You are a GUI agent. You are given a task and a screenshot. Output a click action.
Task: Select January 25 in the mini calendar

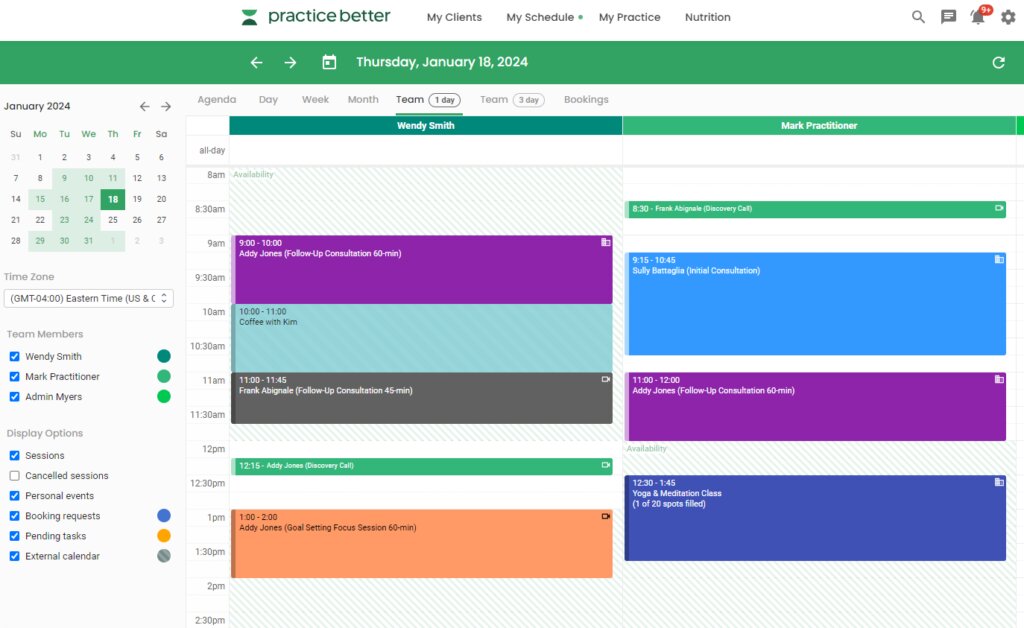coord(113,220)
